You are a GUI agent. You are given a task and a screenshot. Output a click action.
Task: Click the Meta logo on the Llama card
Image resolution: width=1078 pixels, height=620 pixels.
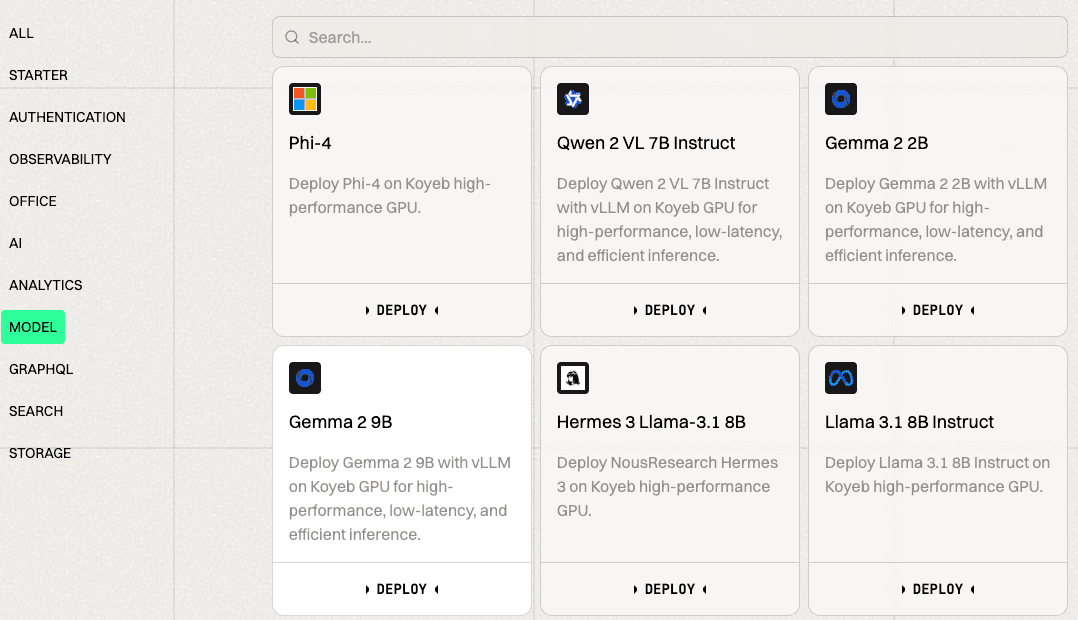pos(840,378)
